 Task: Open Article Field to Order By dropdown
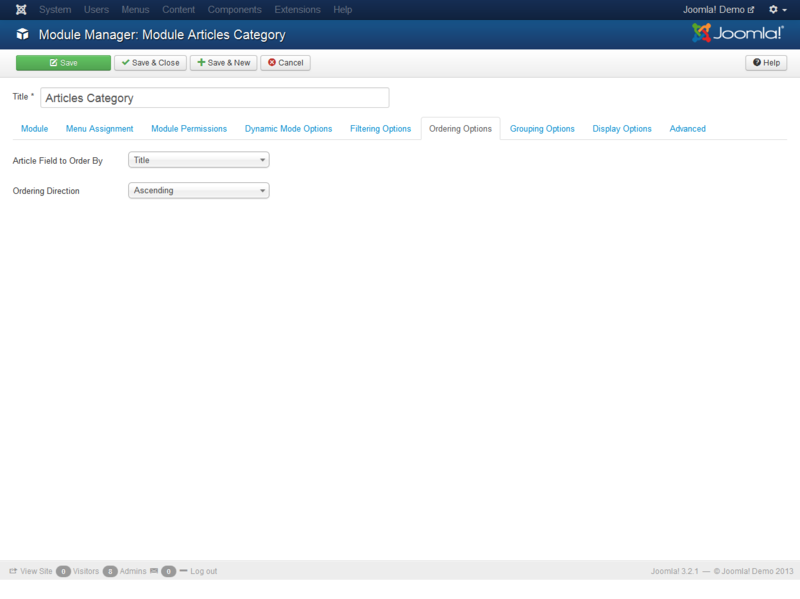tap(198, 160)
